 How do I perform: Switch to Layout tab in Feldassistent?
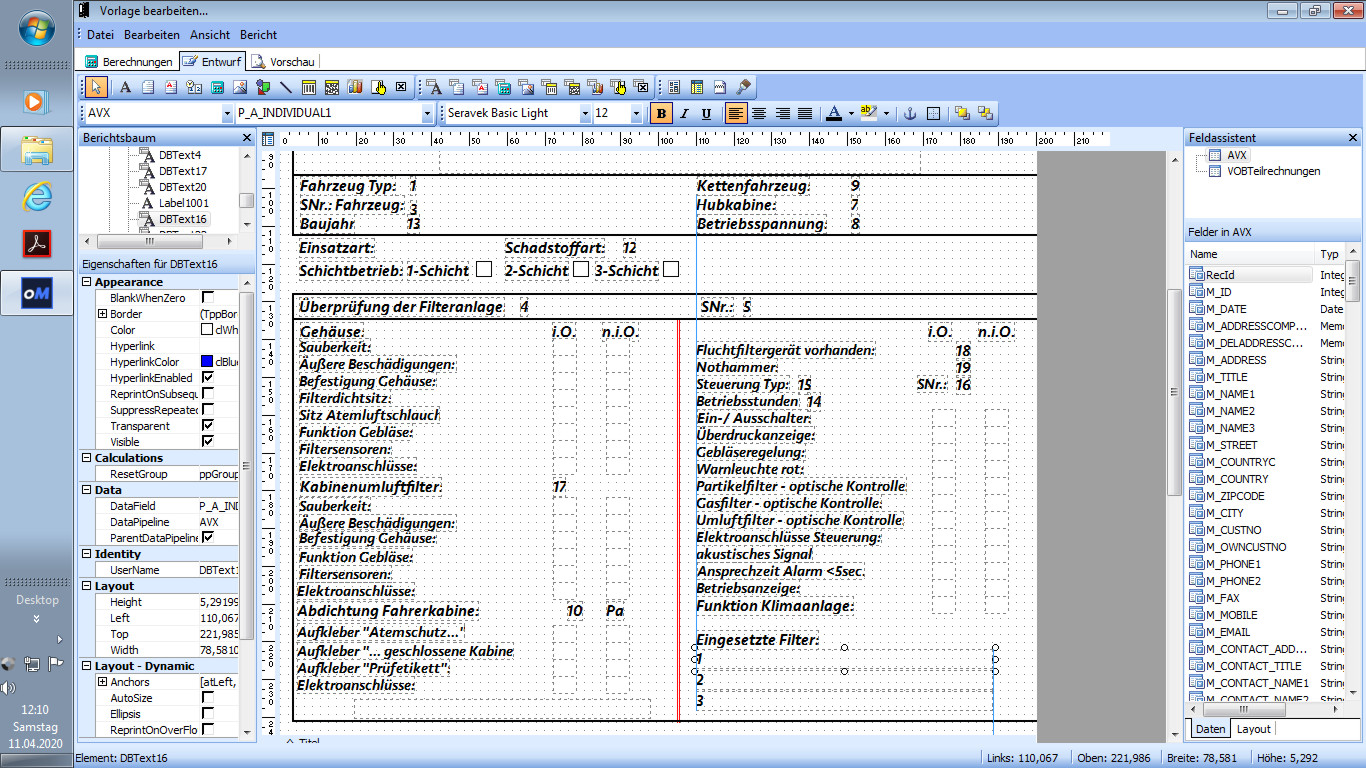click(1253, 729)
